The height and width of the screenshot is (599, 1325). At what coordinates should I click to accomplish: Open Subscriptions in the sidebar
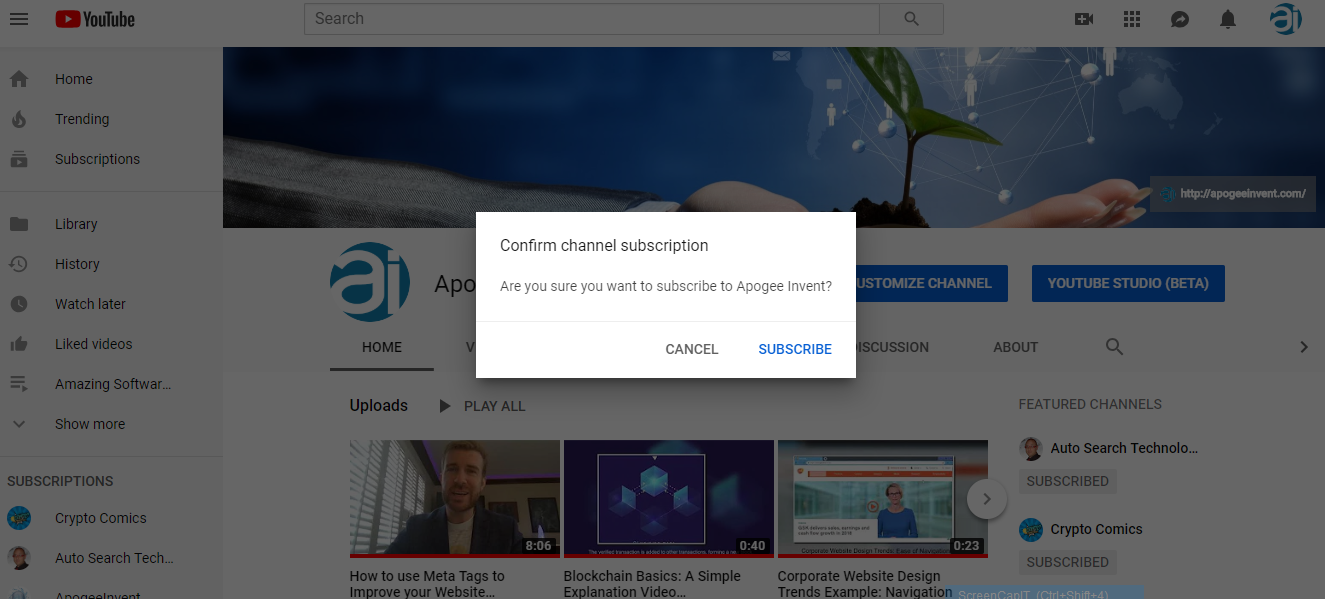[x=97, y=159]
